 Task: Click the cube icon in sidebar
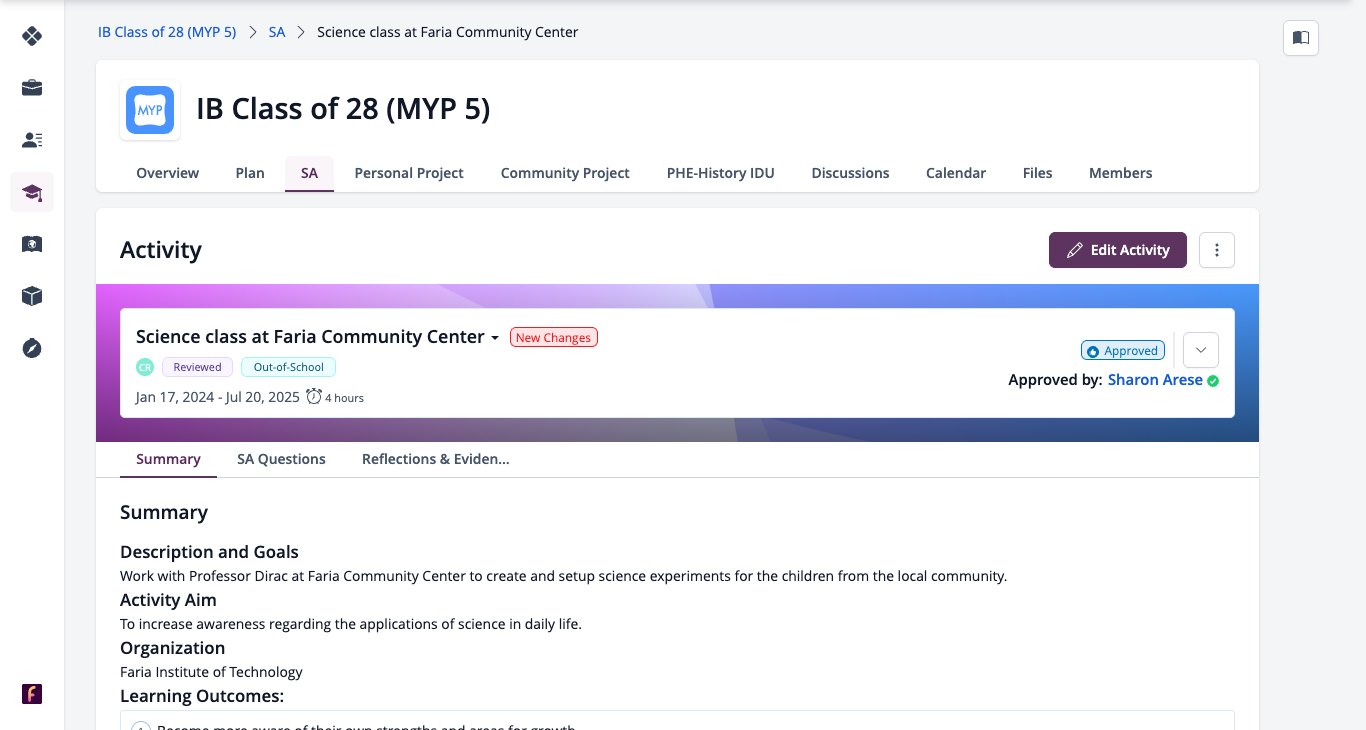pyautogui.click(x=32, y=296)
